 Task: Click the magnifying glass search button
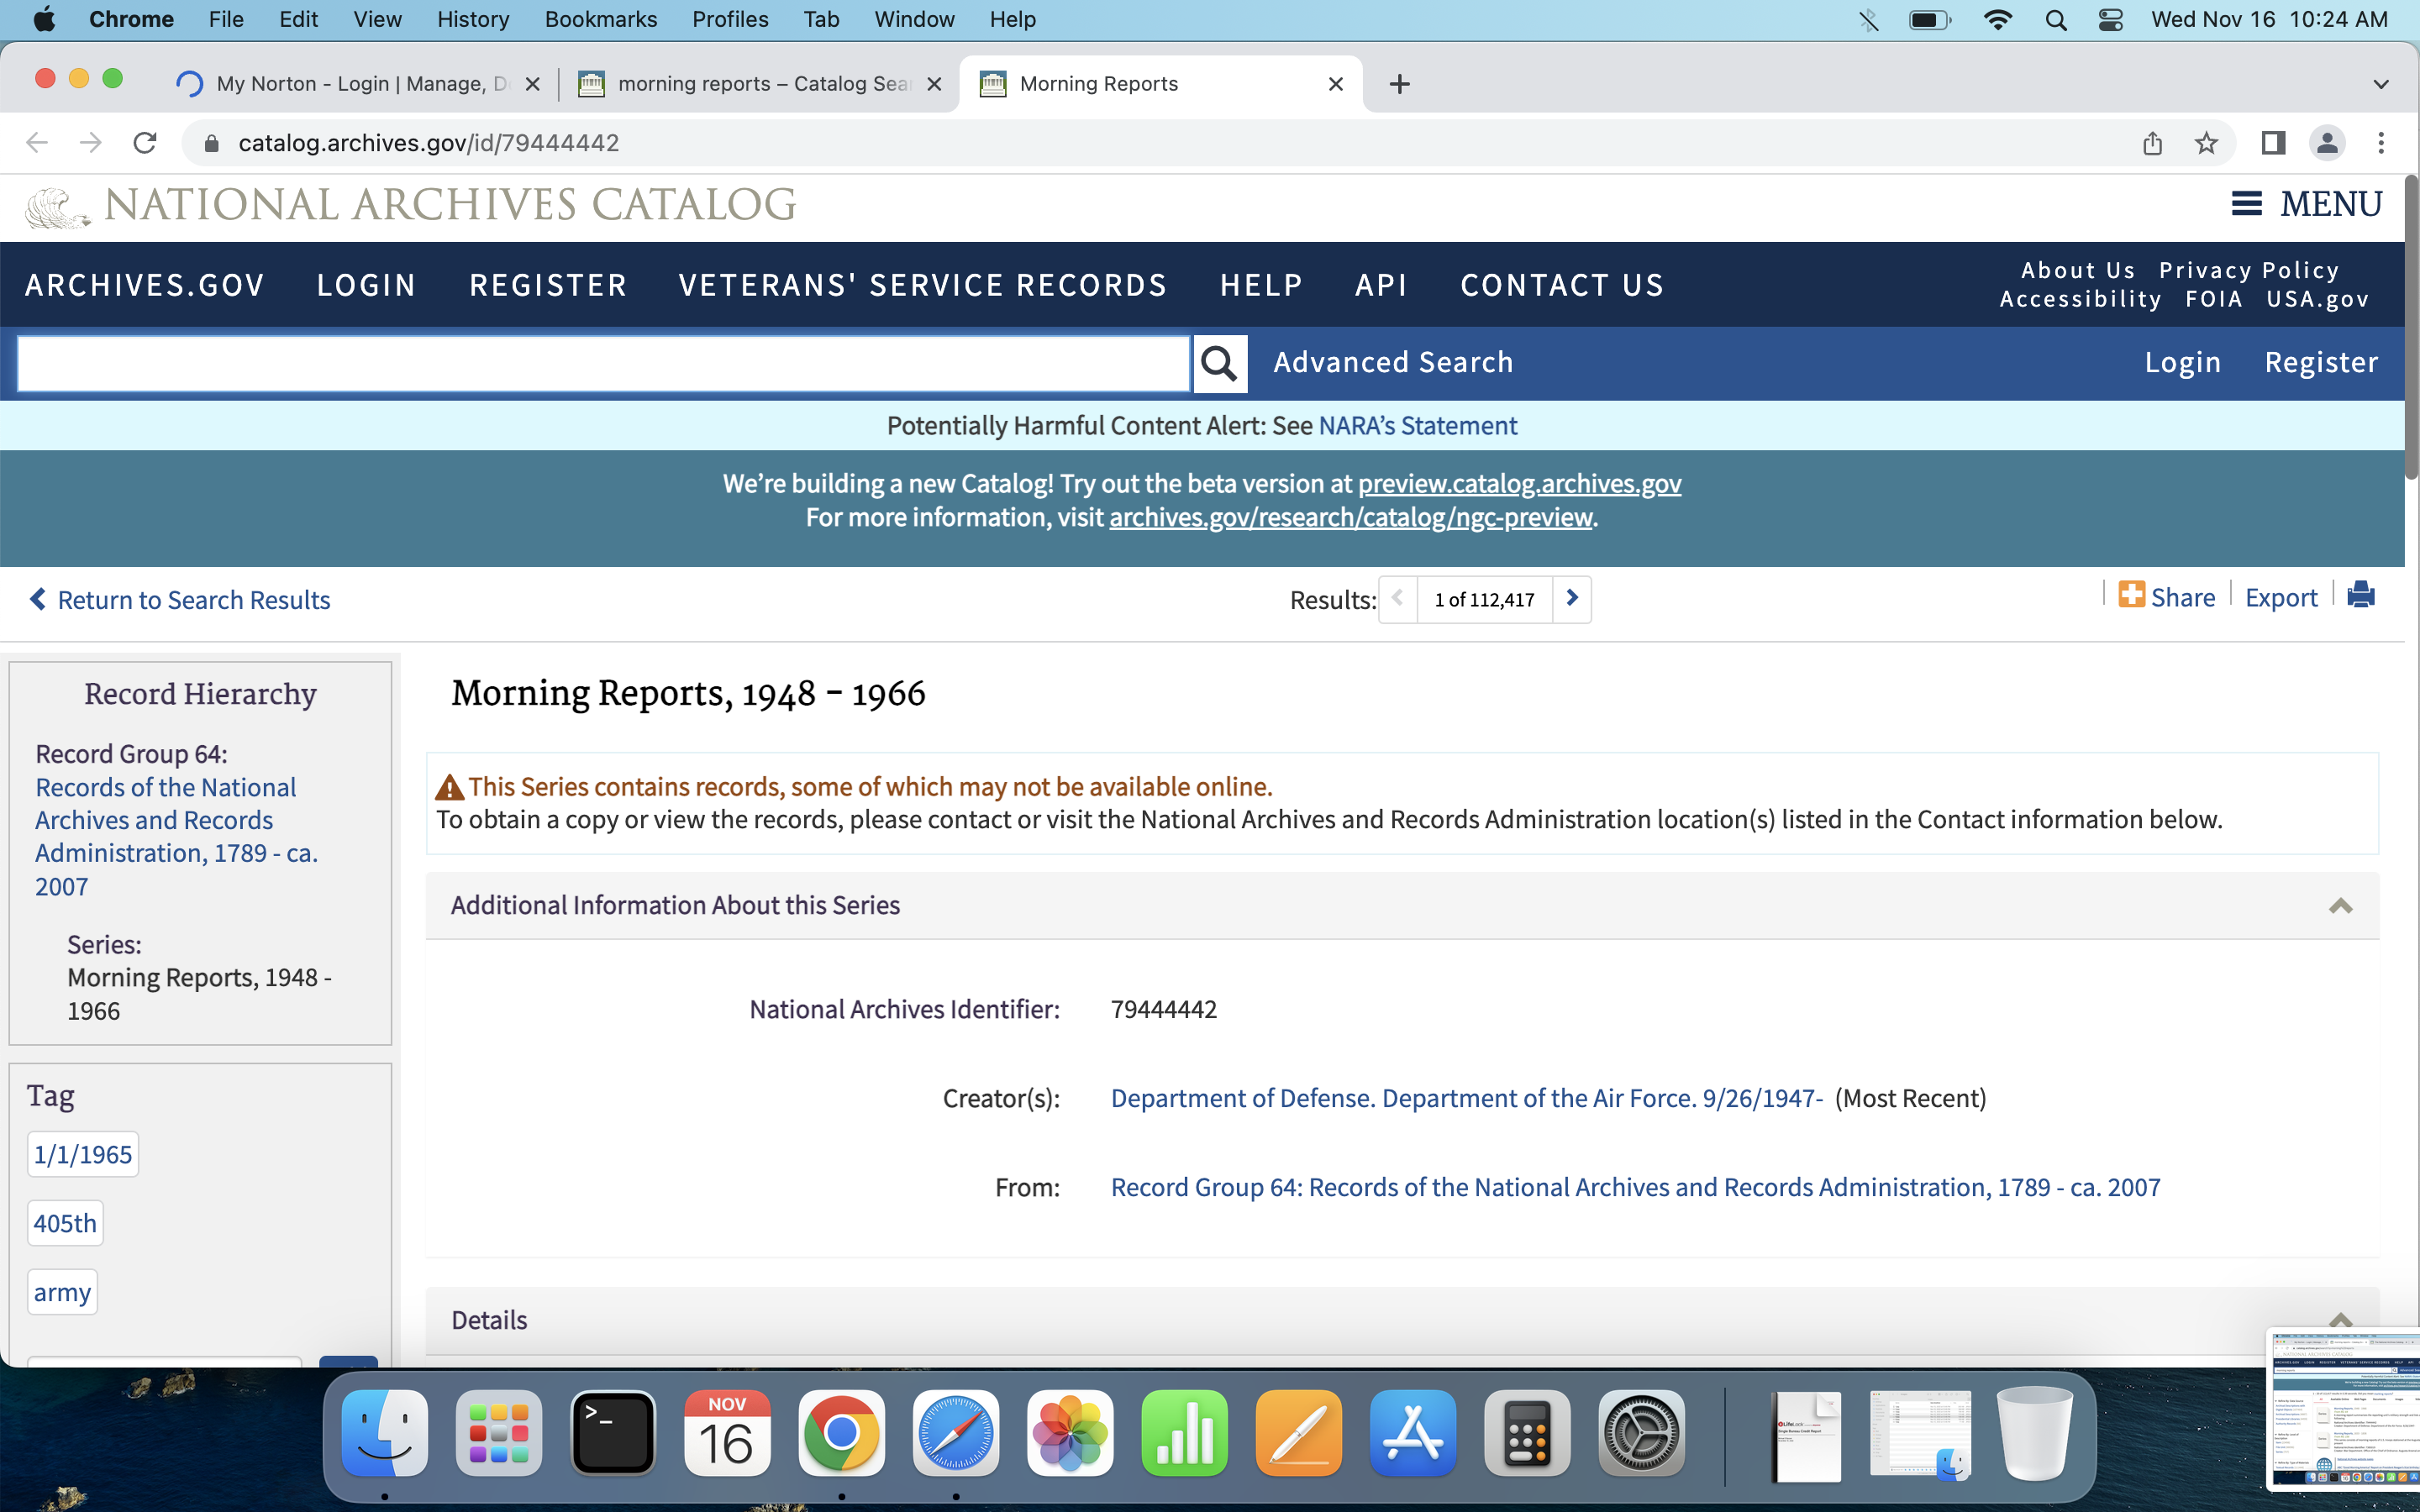[x=1218, y=363]
